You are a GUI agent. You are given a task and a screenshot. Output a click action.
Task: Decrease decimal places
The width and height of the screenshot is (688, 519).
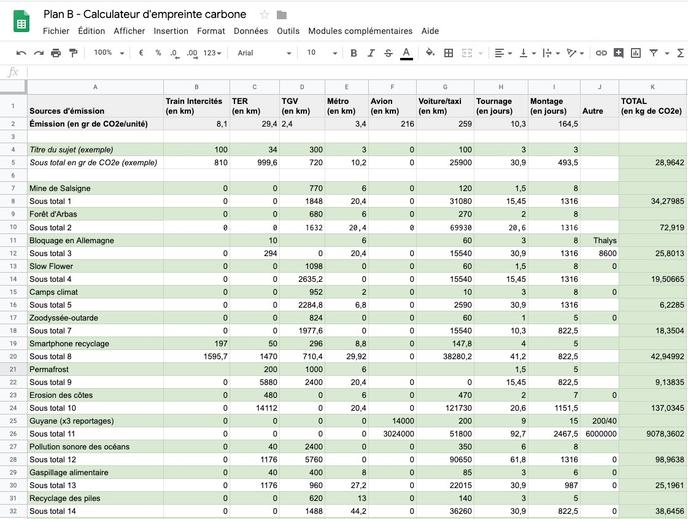(174, 53)
